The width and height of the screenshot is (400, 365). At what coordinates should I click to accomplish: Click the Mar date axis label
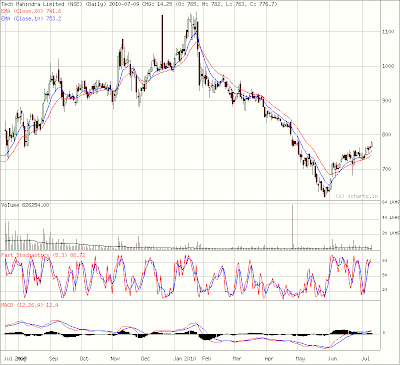tap(237, 359)
